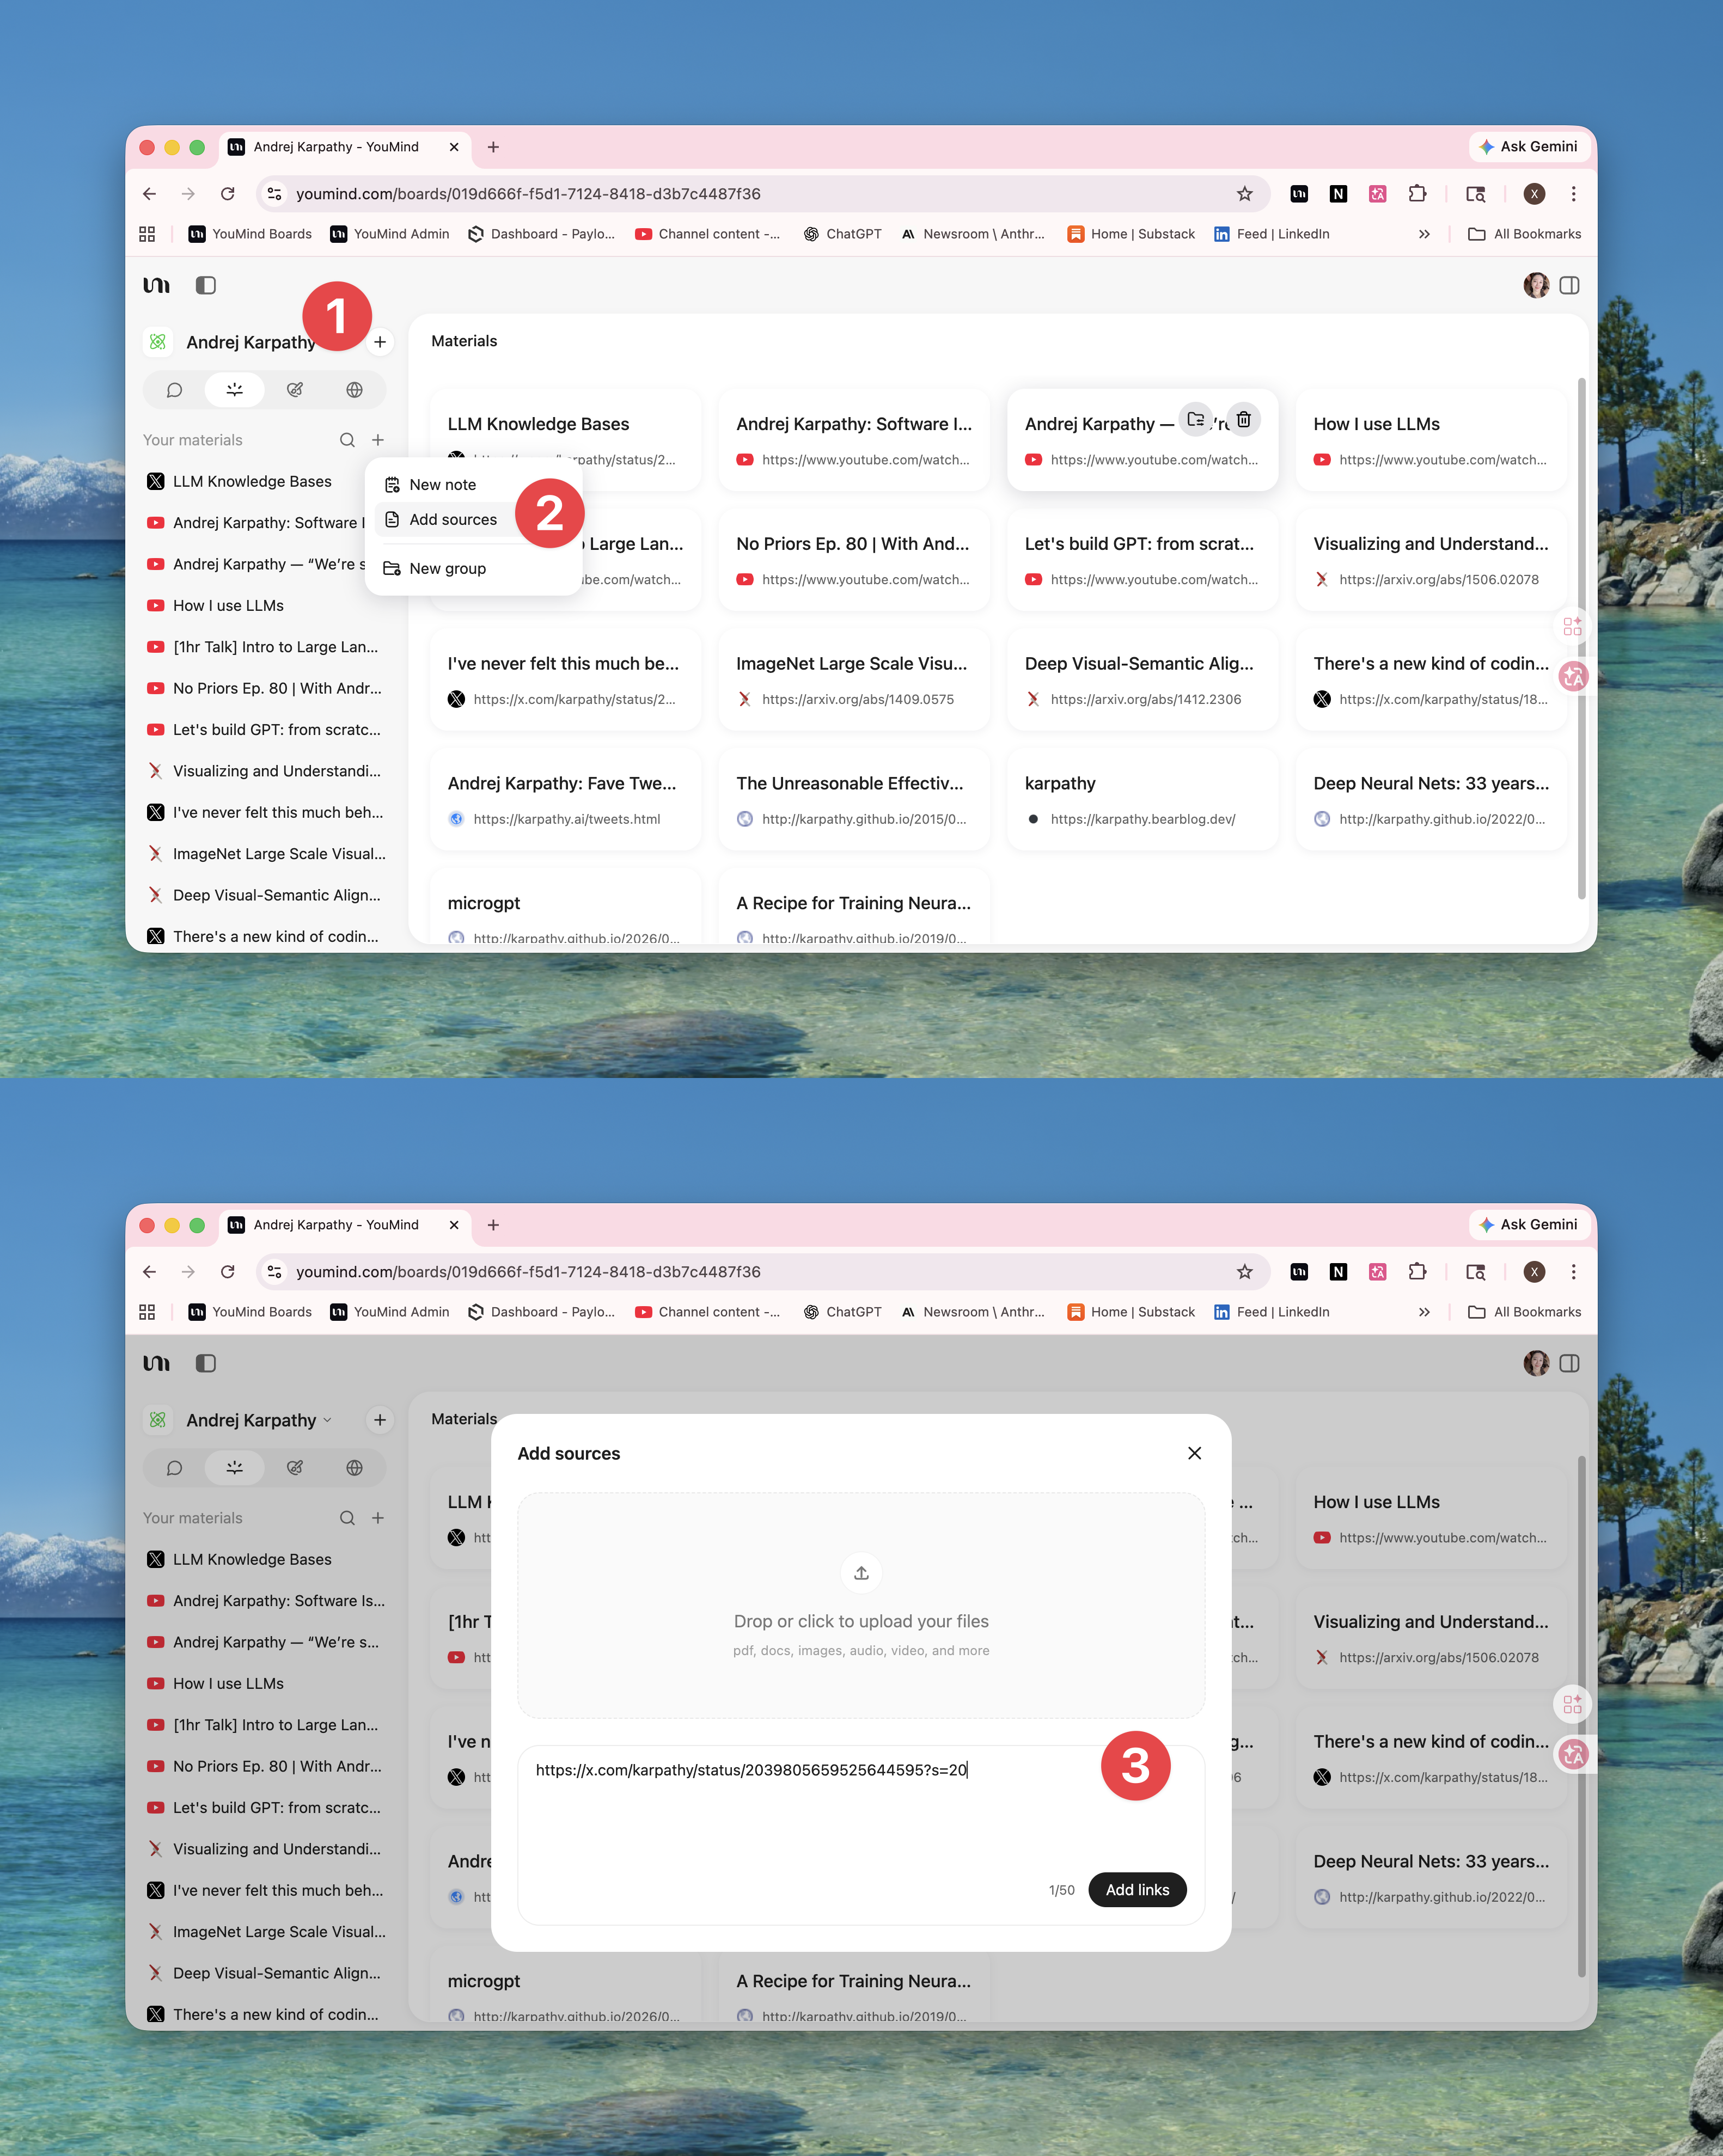This screenshot has height=2156, width=1723.
Task: Click search icon beside Your materials, upper window
Action: coord(347,440)
